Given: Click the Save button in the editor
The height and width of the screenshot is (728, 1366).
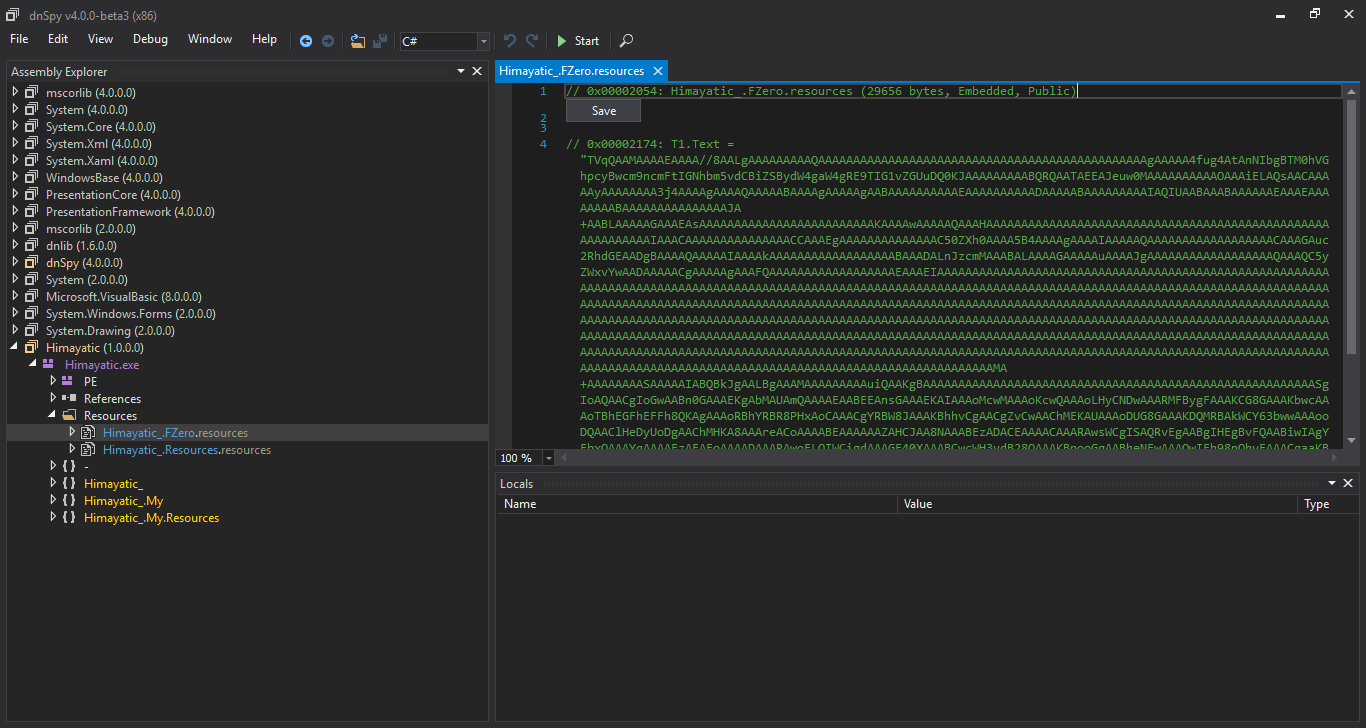Looking at the screenshot, I should 603,111.
